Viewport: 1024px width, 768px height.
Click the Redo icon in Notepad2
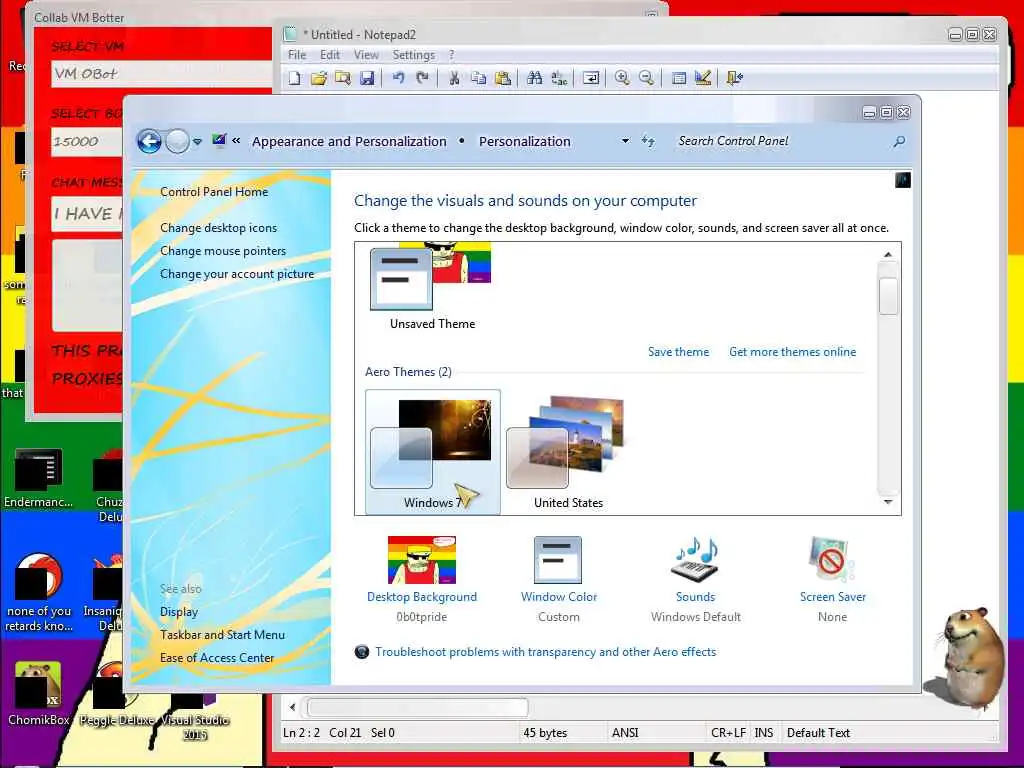coord(423,78)
